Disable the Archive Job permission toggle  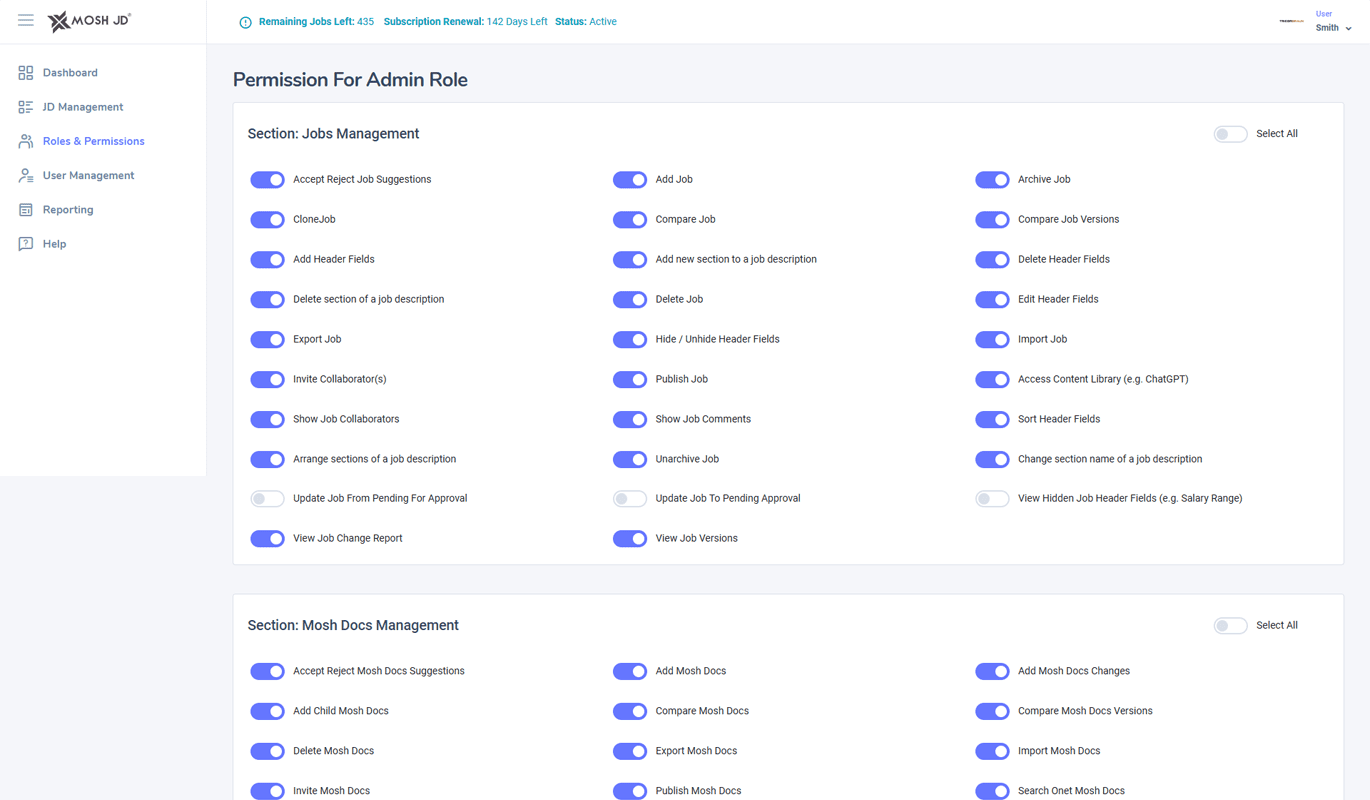click(x=992, y=179)
